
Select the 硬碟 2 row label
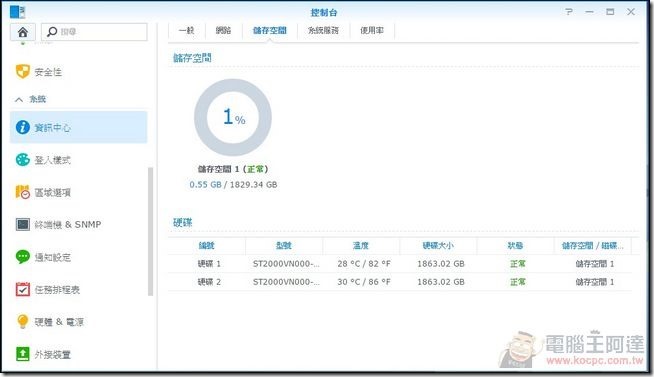click(x=209, y=282)
